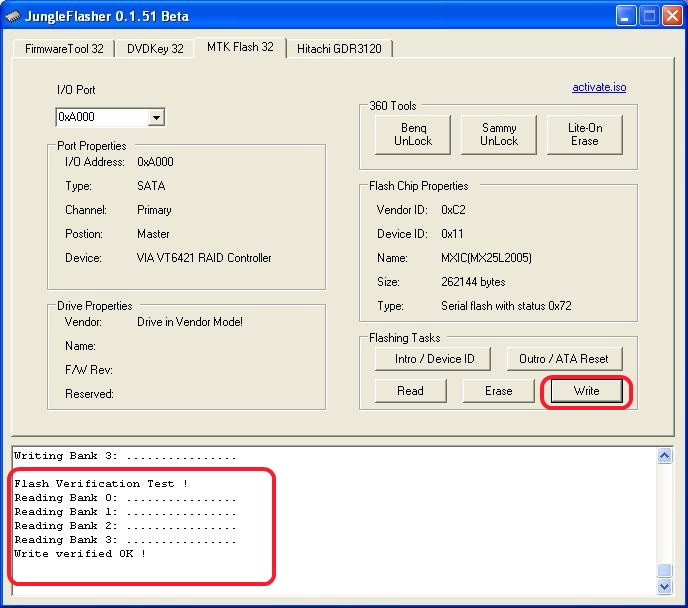This screenshot has height=608, width=688.
Task: Click the log scrollbar down arrow
Action: (664, 587)
